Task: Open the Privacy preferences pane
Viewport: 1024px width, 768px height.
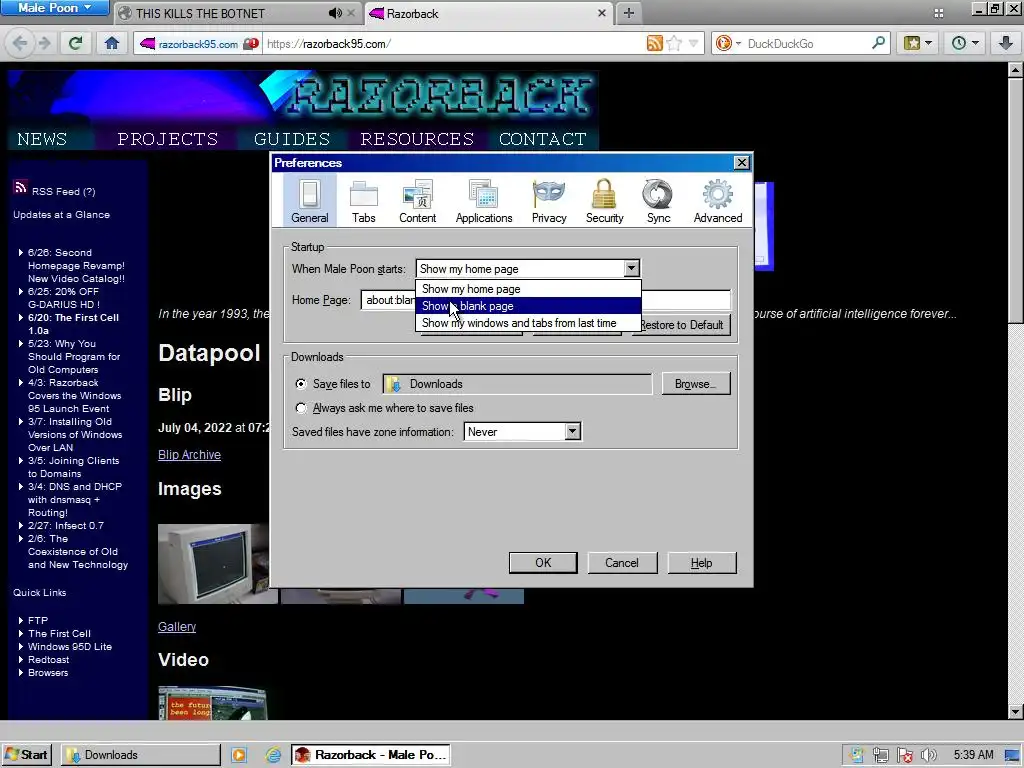Action: [x=549, y=200]
